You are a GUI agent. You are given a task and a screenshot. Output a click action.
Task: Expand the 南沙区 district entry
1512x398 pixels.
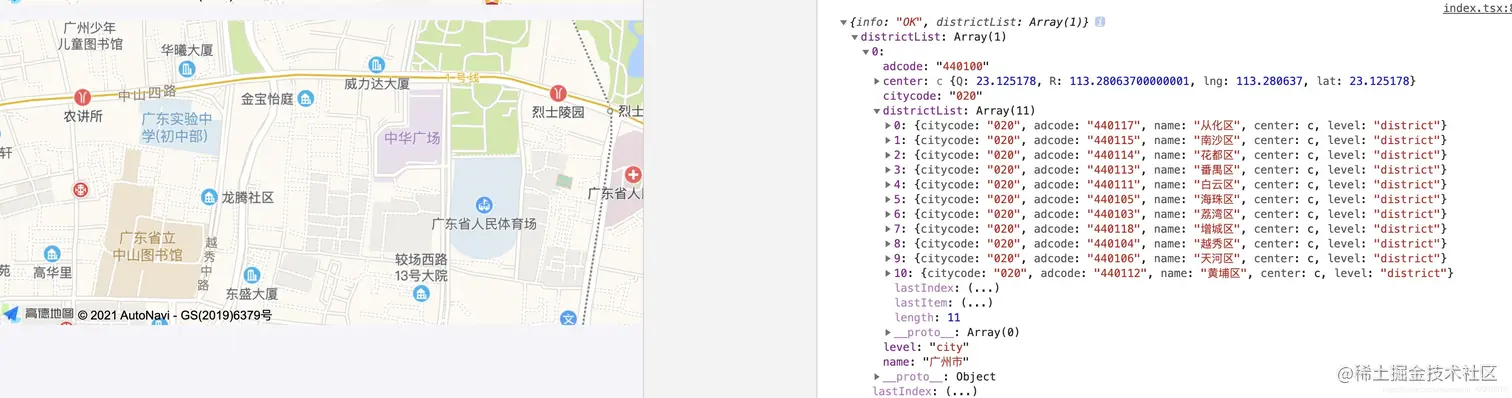pyautogui.click(x=888, y=140)
